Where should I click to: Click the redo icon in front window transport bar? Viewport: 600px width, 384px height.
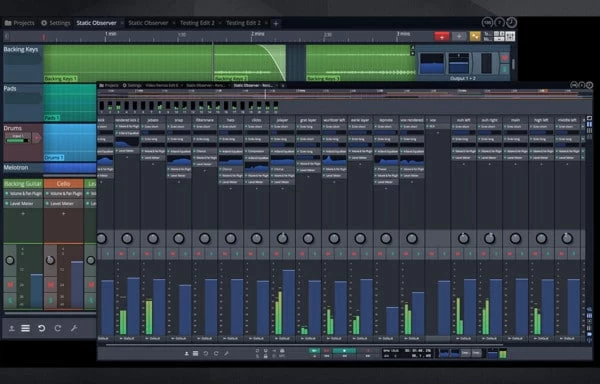[216, 353]
